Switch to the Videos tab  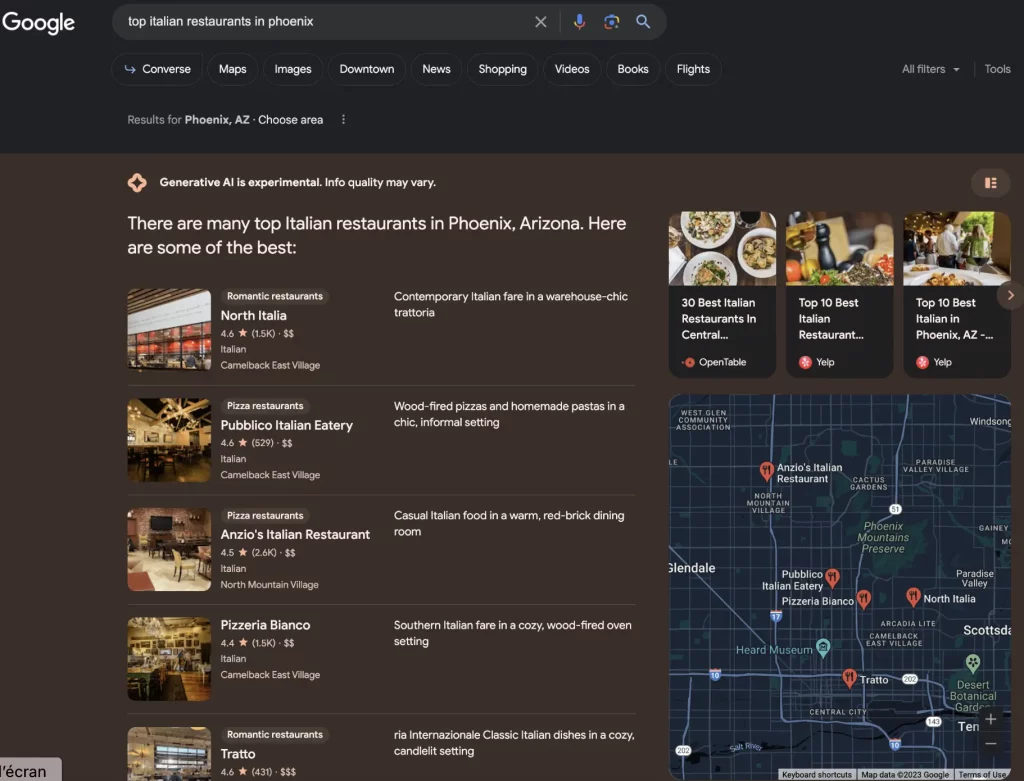(572, 69)
